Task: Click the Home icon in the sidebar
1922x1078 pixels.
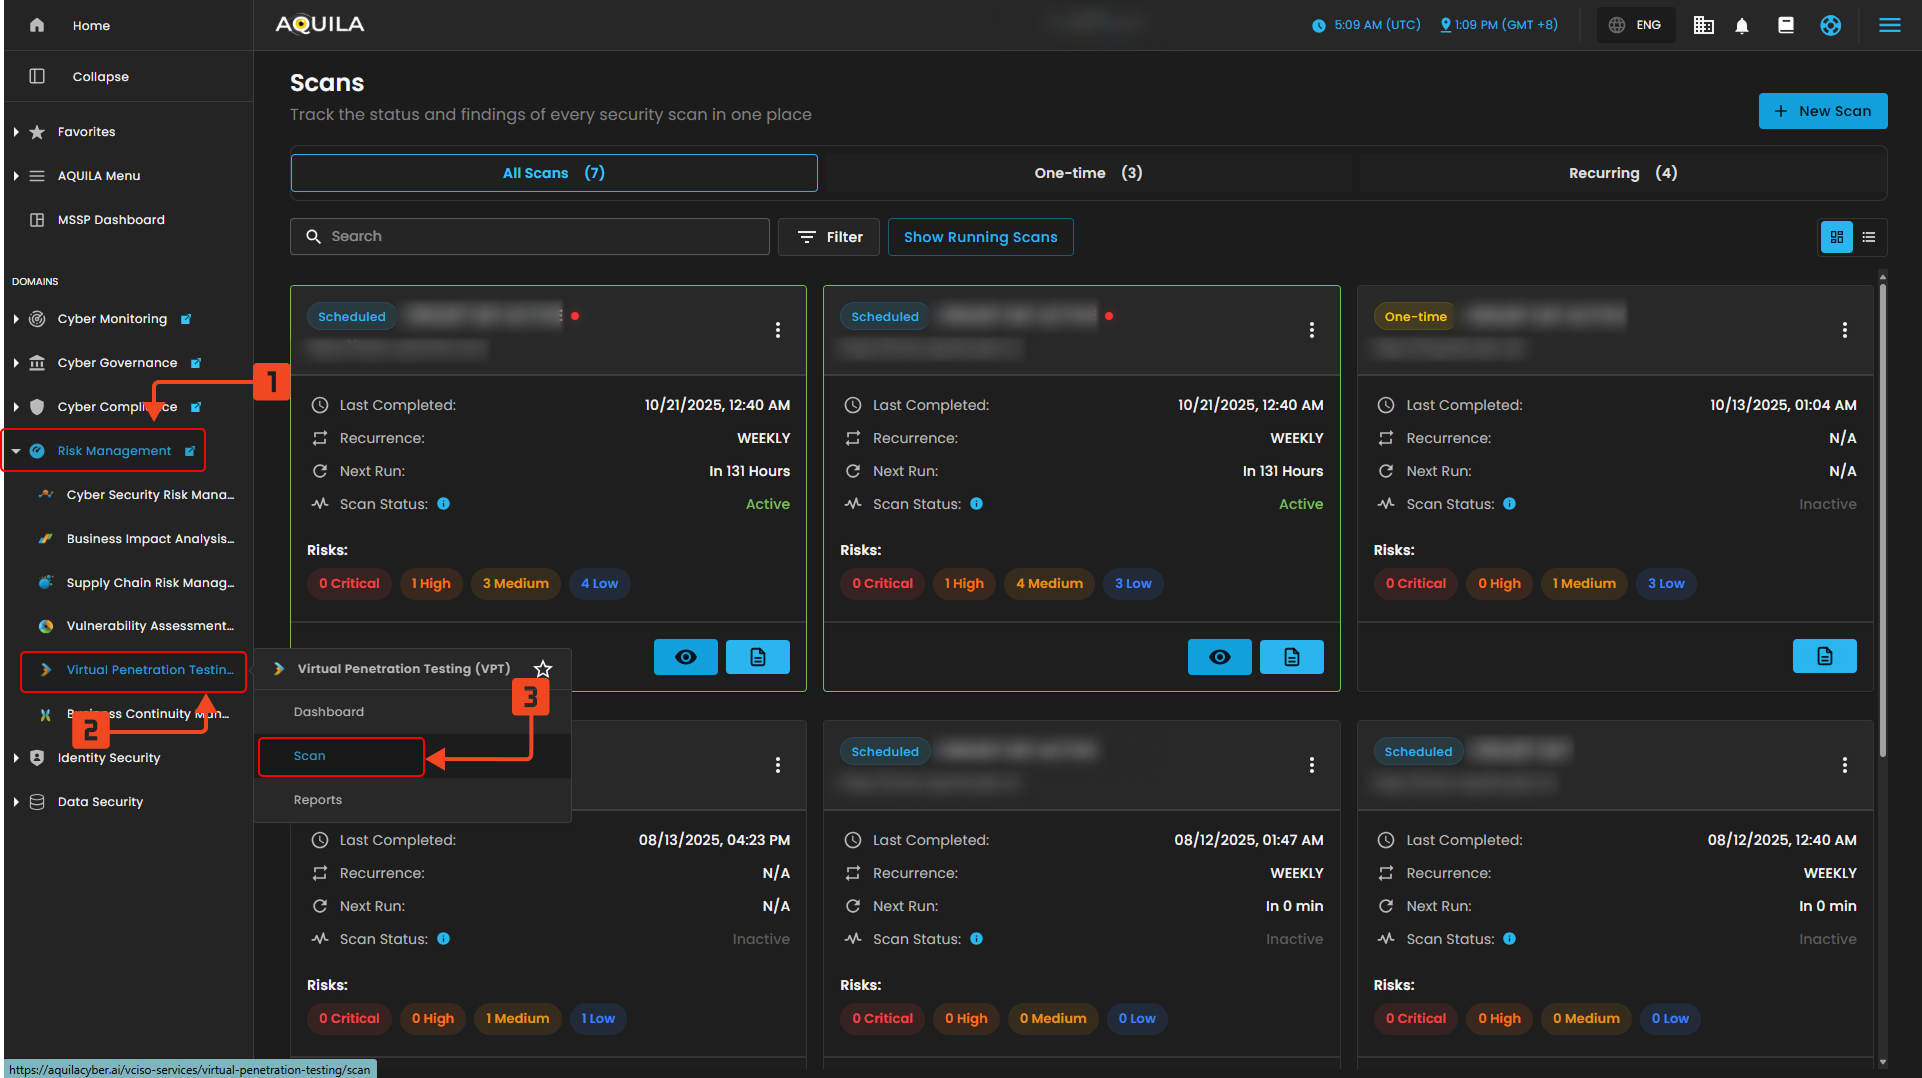Action: click(x=37, y=26)
